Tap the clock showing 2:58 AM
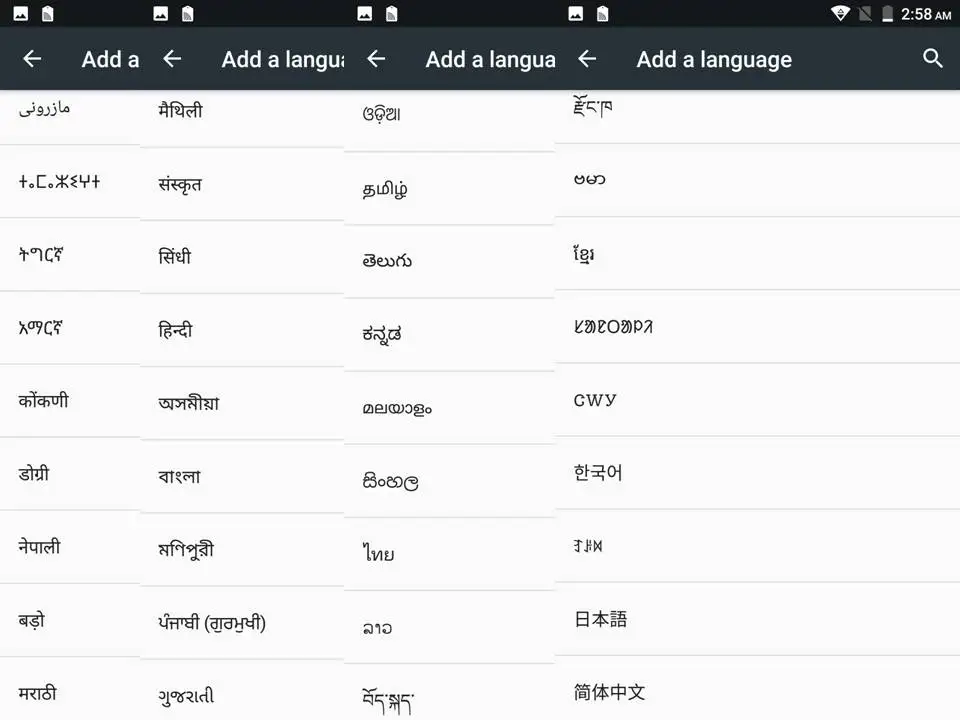This screenshot has height=720, width=960. coord(925,14)
